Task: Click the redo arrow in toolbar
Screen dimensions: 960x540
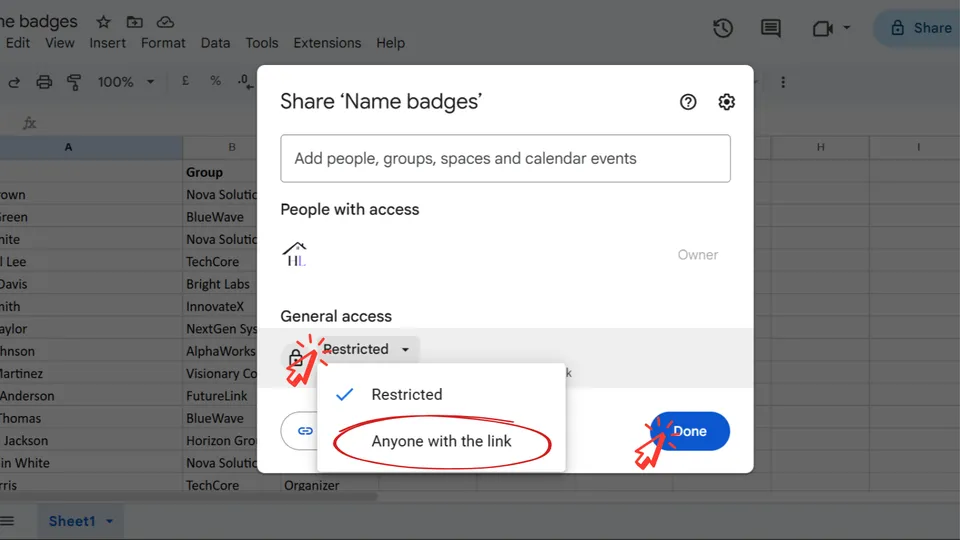Action: pyautogui.click(x=14, y=82)
